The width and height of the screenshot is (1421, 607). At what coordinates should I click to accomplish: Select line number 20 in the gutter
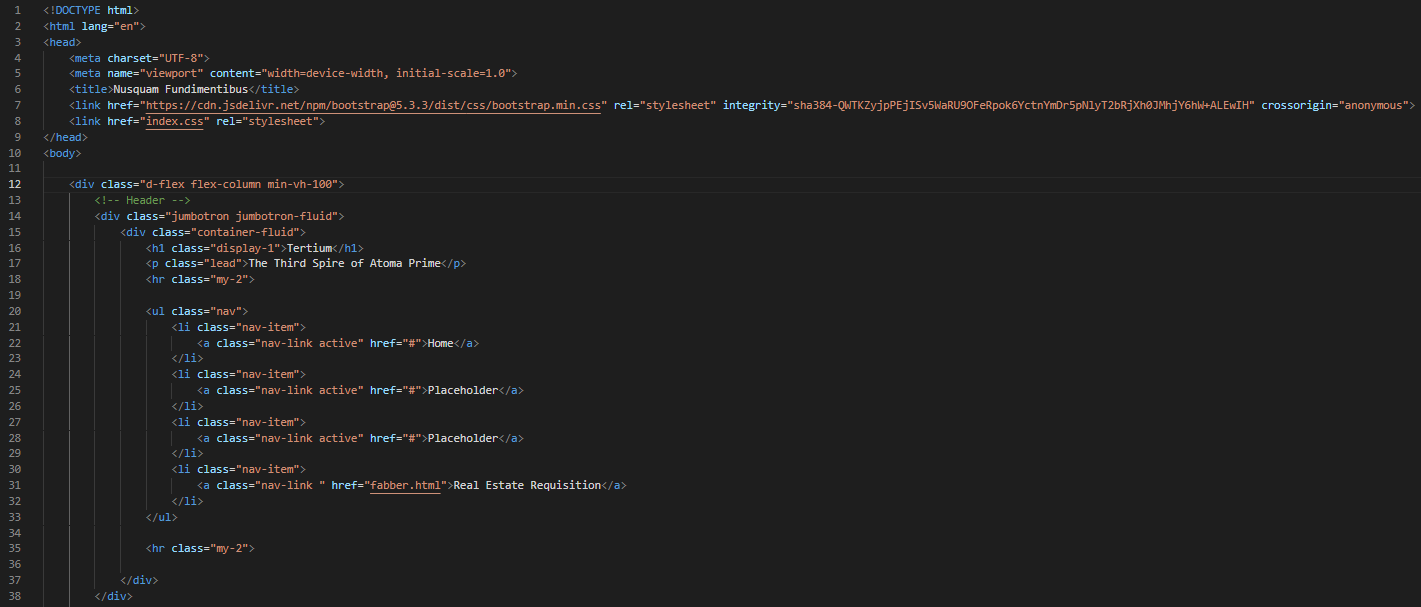(15, 311)
